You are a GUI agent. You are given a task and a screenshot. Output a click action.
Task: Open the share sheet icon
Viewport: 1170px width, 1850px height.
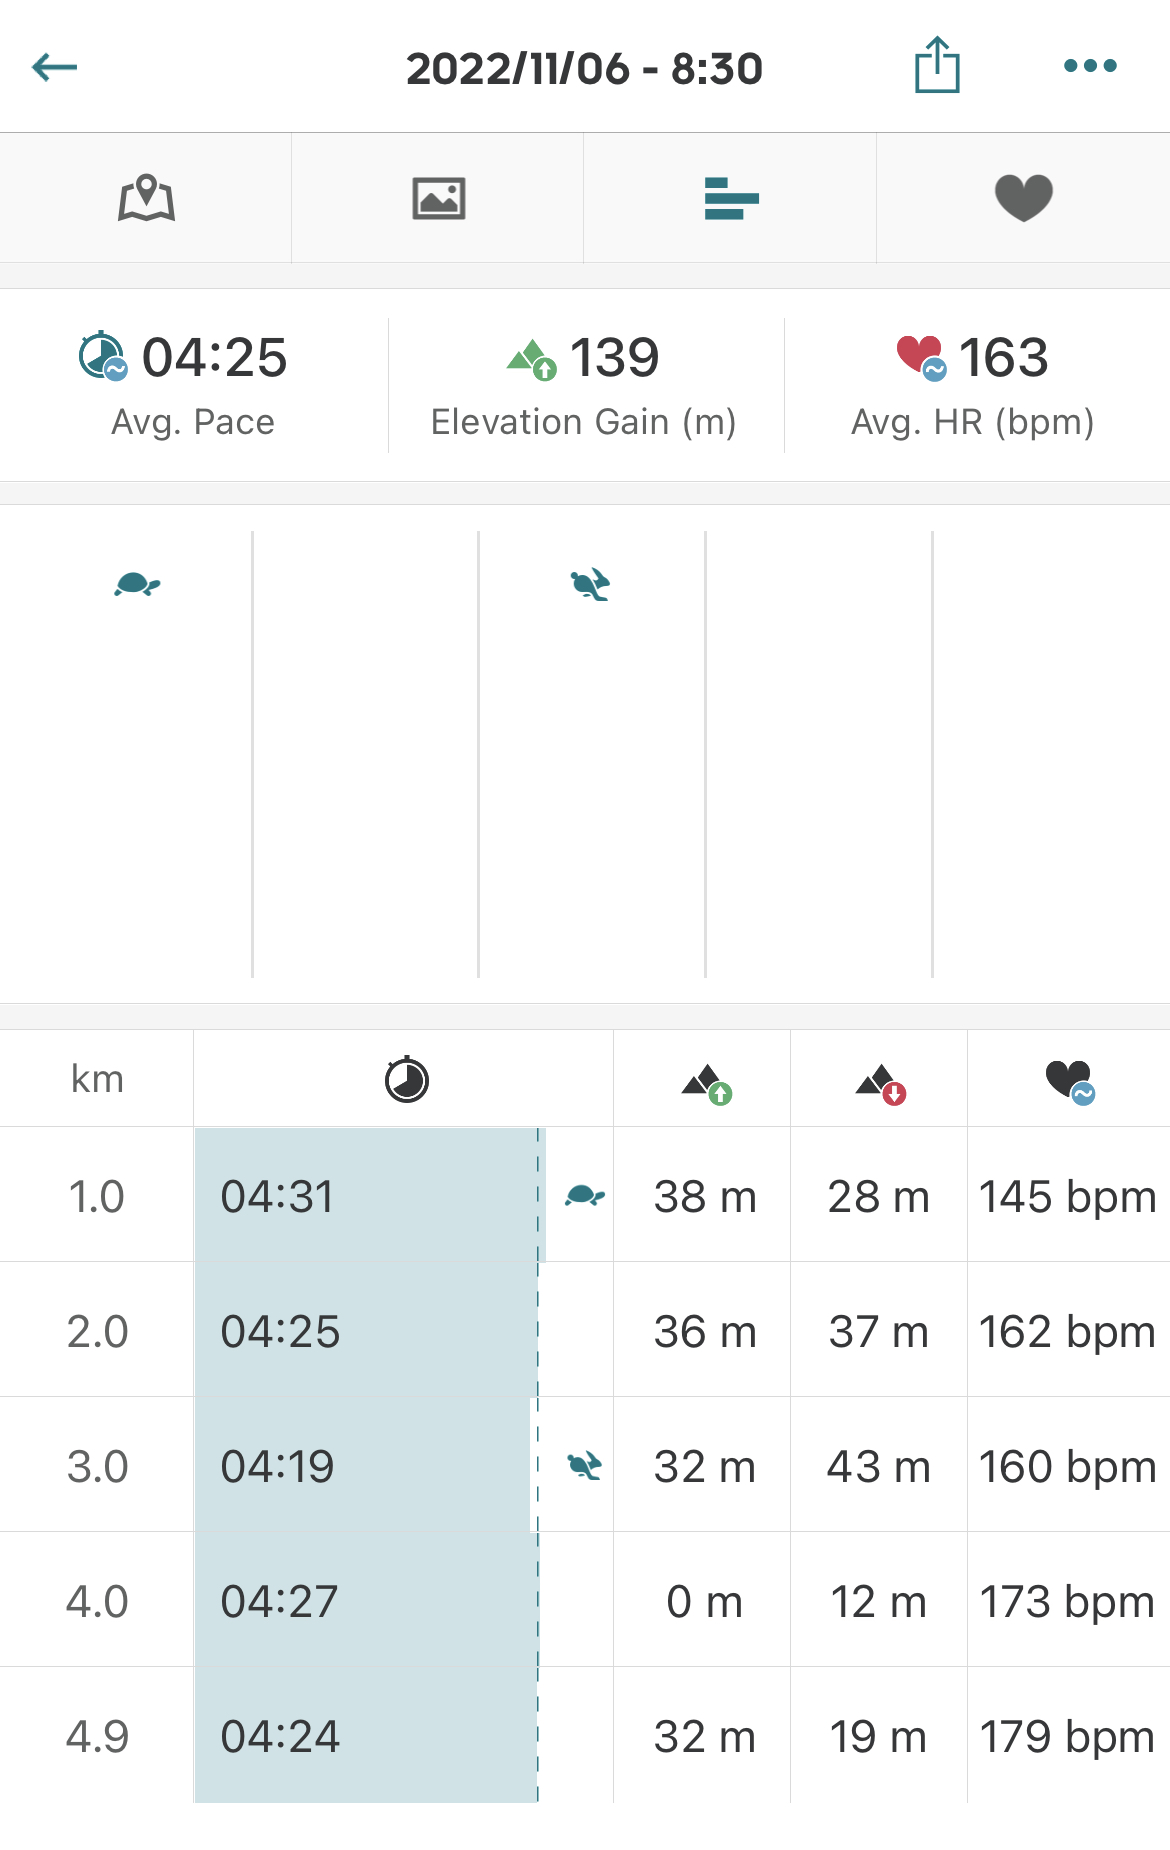(937, 66)
